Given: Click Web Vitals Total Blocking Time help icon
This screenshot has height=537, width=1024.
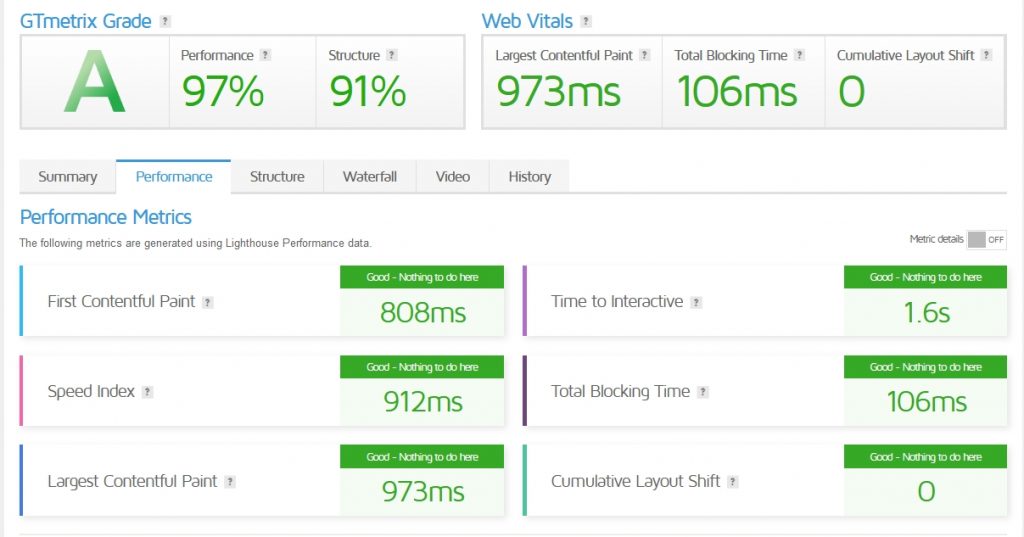Looking at the screenshot, I should click(799, 56).
